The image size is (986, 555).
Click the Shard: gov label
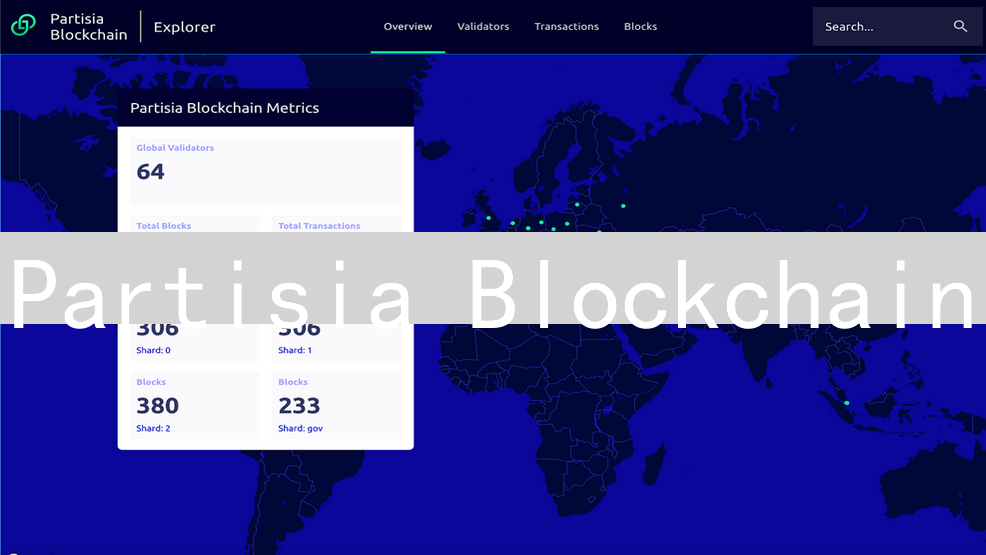[301, 428]
